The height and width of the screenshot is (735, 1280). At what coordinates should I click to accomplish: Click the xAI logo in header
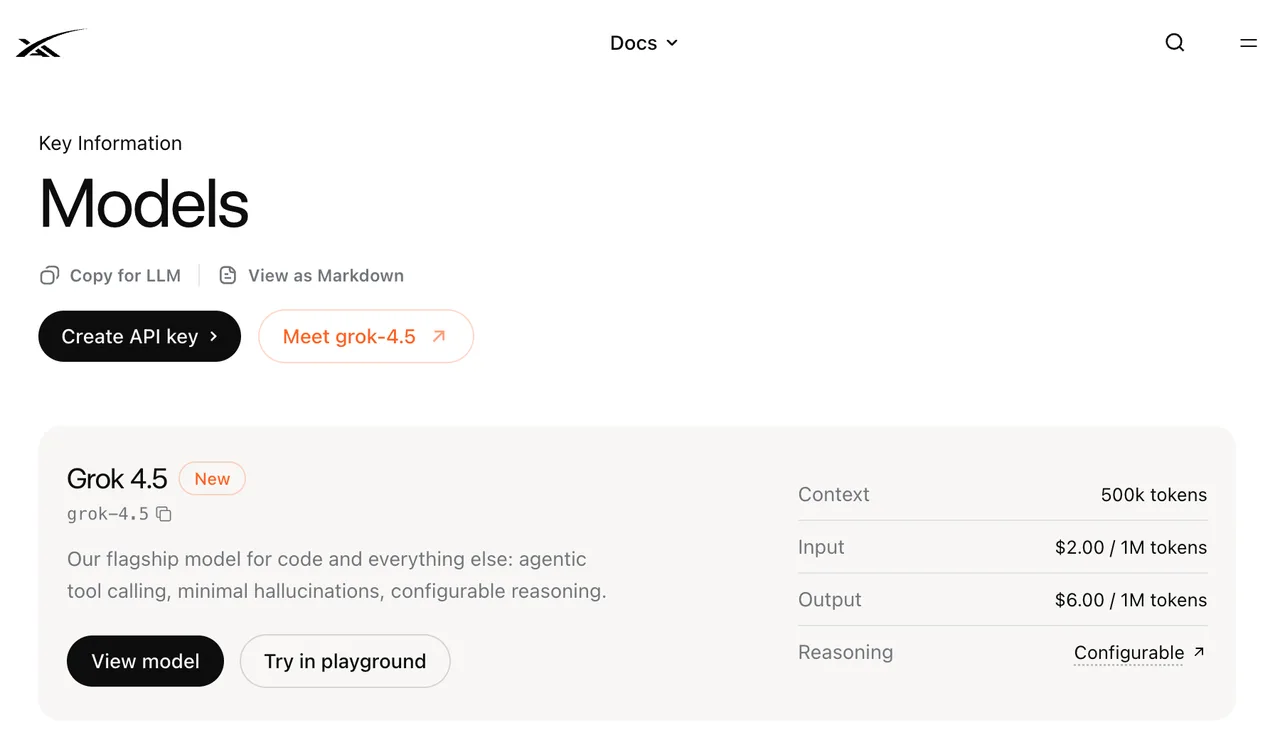pyautogui.click(x=51, y=43)
